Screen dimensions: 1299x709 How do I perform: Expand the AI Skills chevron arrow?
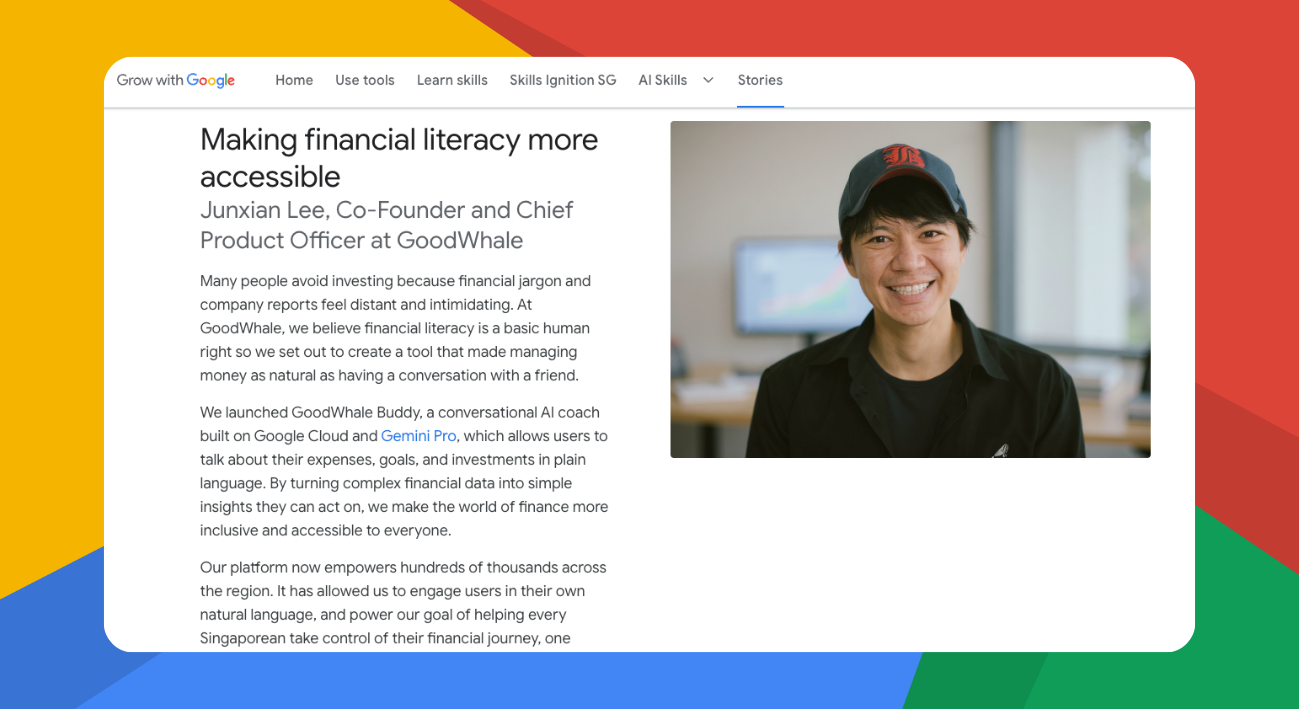[x=708, y=80]
